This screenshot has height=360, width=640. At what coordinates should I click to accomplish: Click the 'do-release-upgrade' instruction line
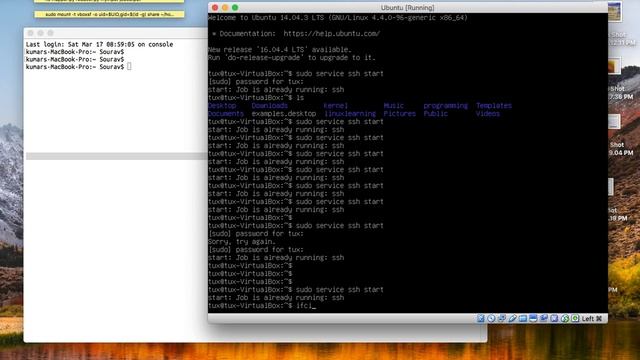pyautogui.click(x=291, y=58)
